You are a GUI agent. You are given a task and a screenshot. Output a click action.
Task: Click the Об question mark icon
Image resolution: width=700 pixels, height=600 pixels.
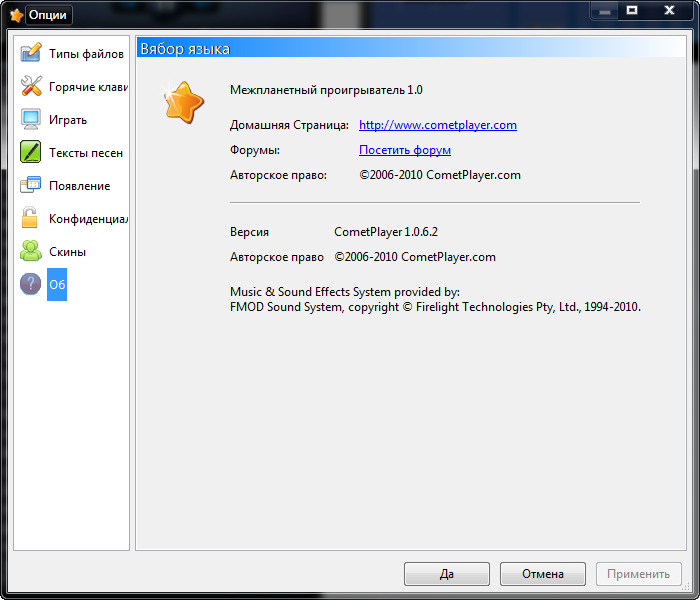click(x=31, y=284)
